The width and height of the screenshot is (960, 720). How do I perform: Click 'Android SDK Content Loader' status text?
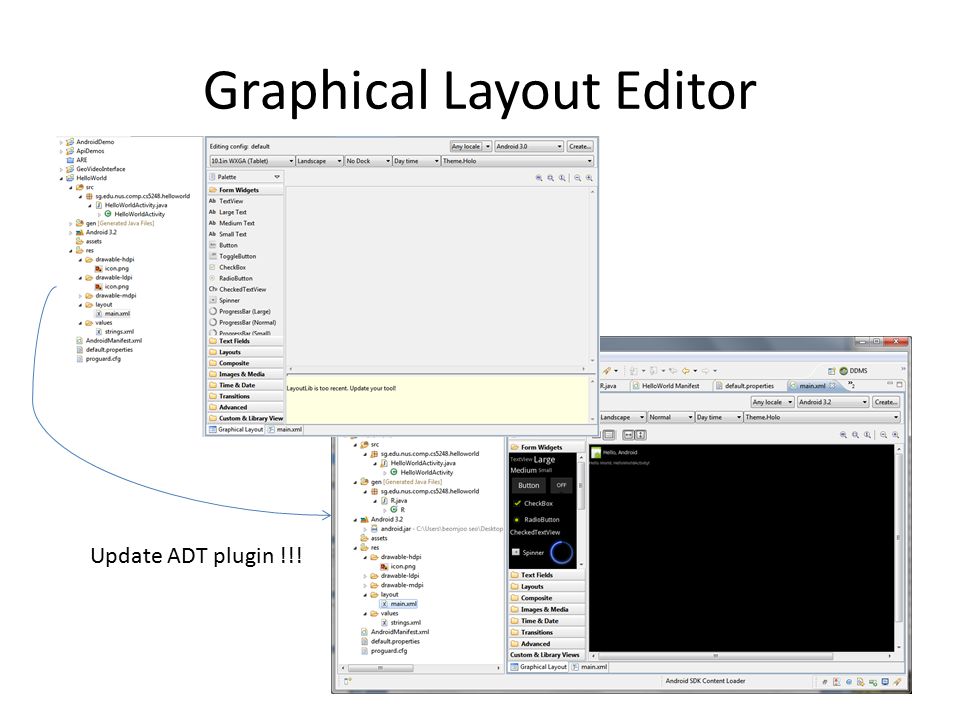pyautogui.click(x=705, y=681)
